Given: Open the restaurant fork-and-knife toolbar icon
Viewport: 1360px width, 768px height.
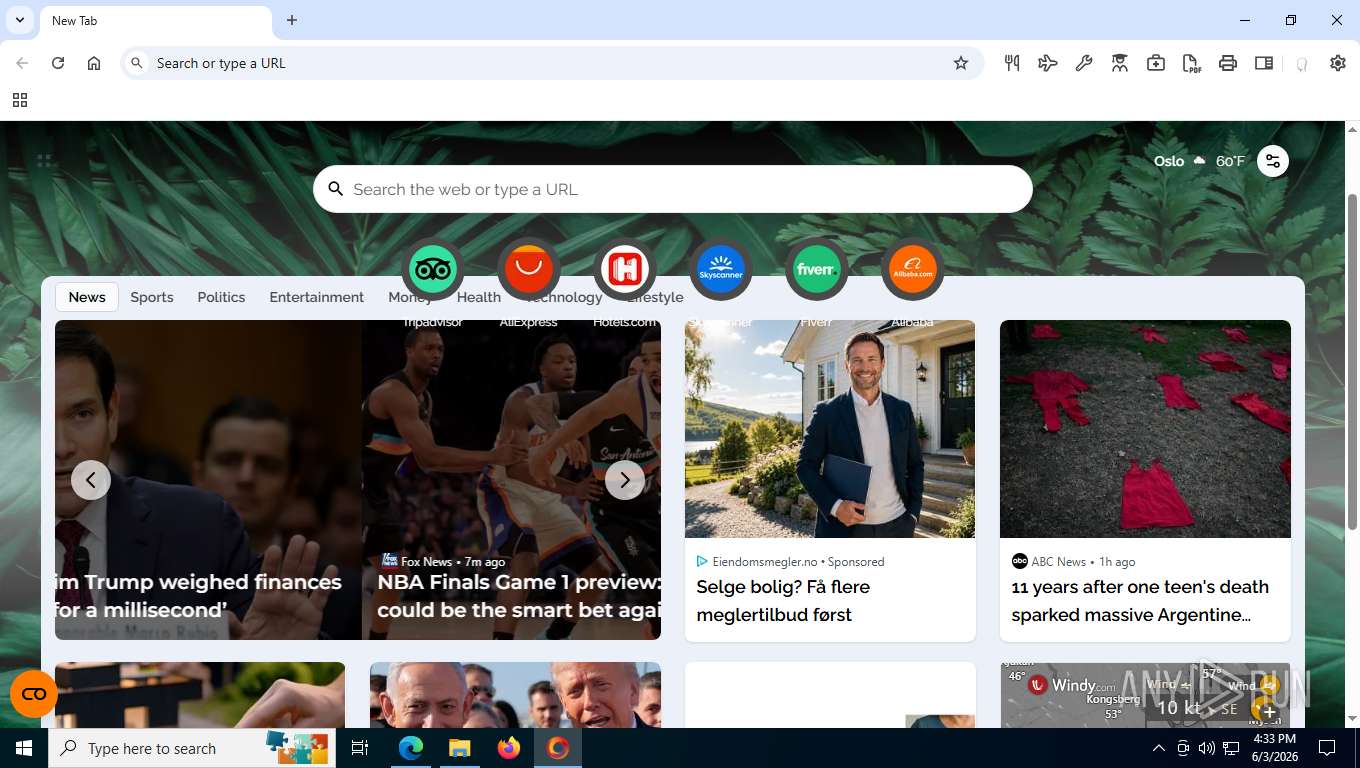Looking at the screenshot, I should (x=1012, y=63).
